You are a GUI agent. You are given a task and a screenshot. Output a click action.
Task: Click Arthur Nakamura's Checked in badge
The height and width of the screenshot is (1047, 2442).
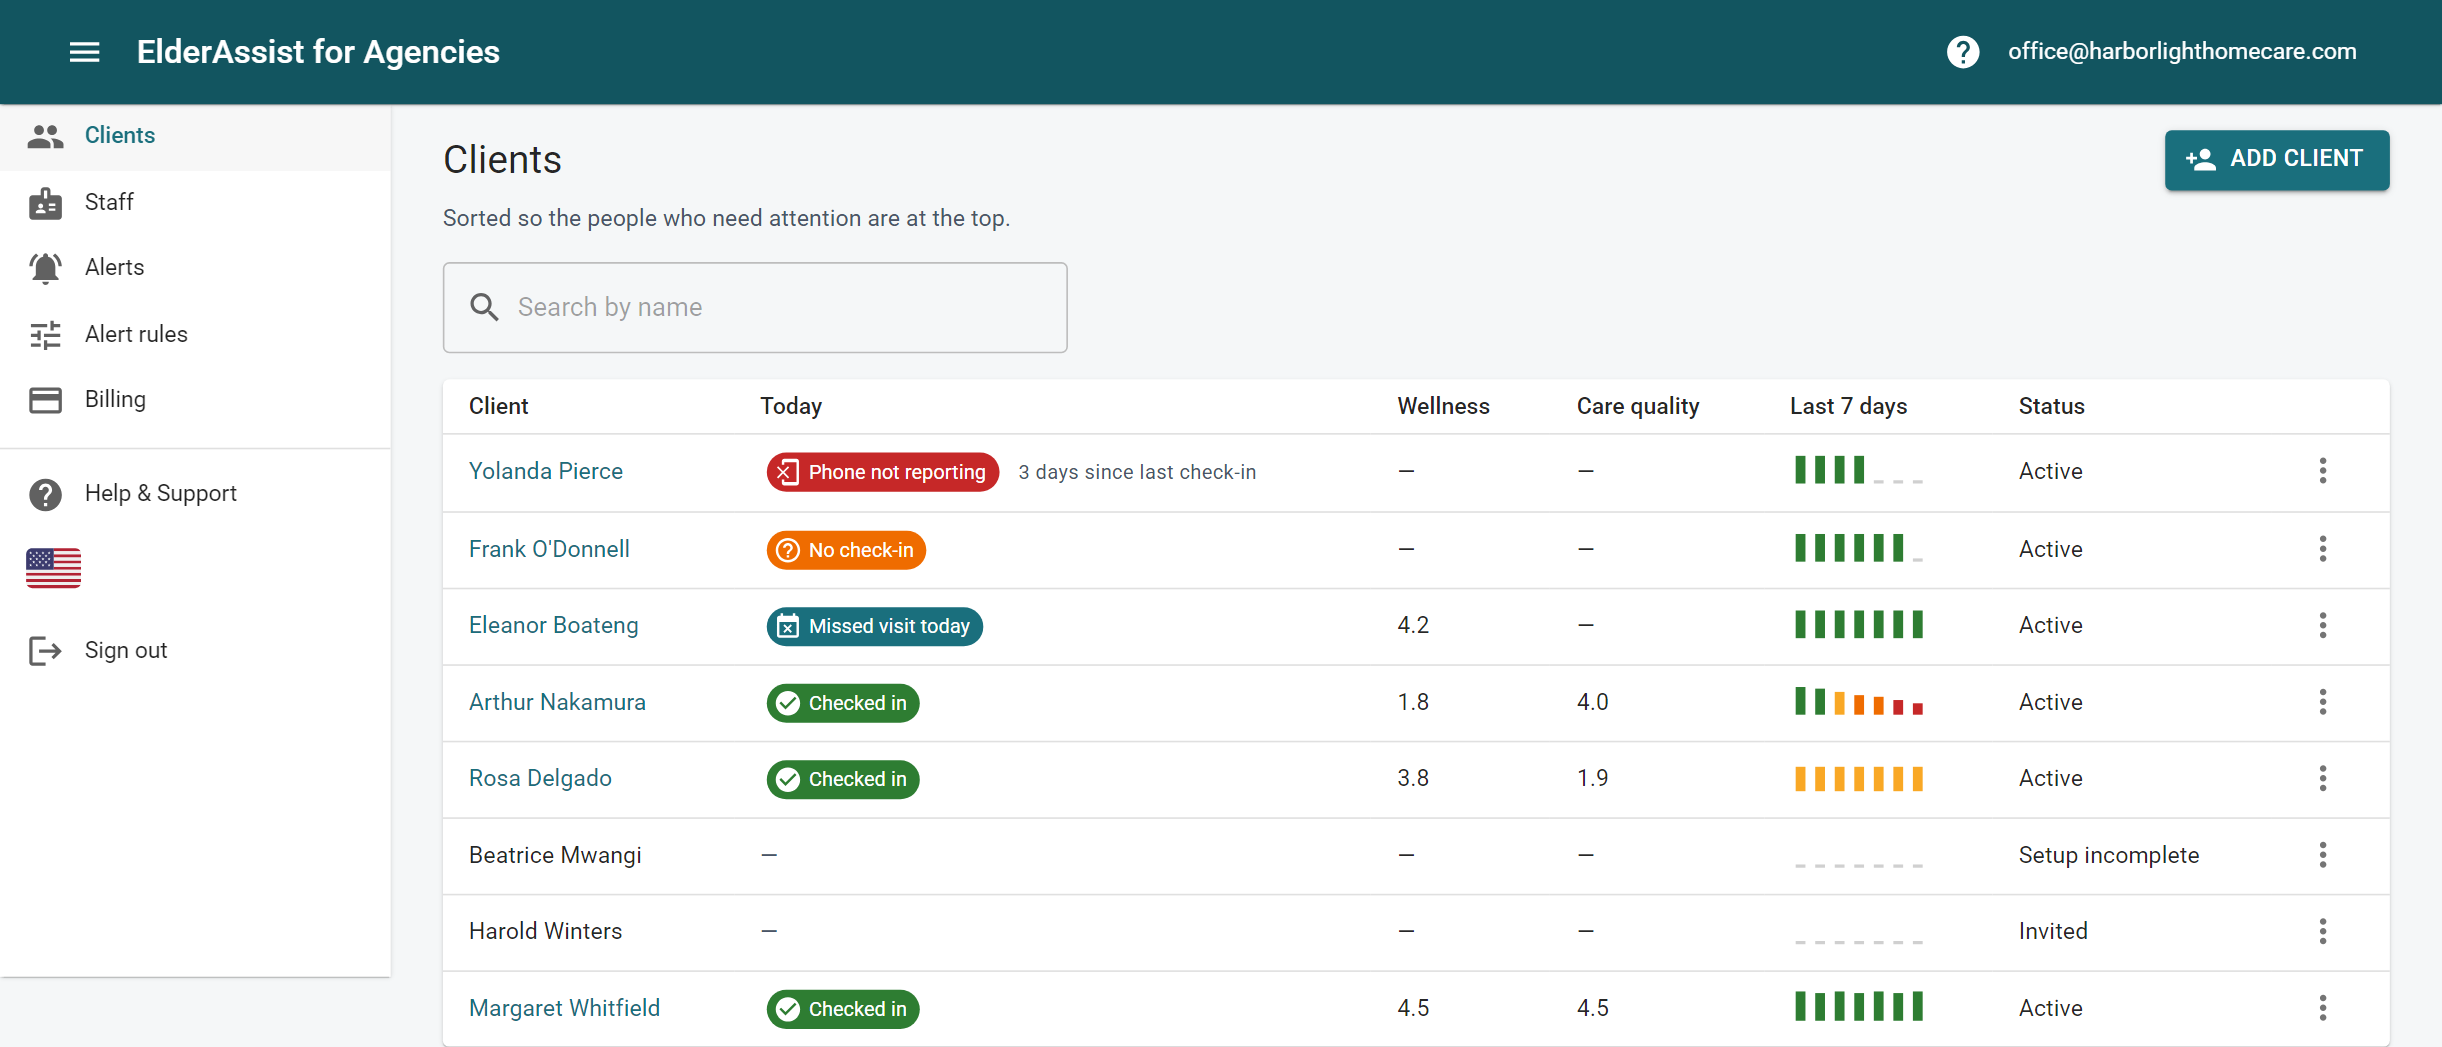[x=842, y=703]
